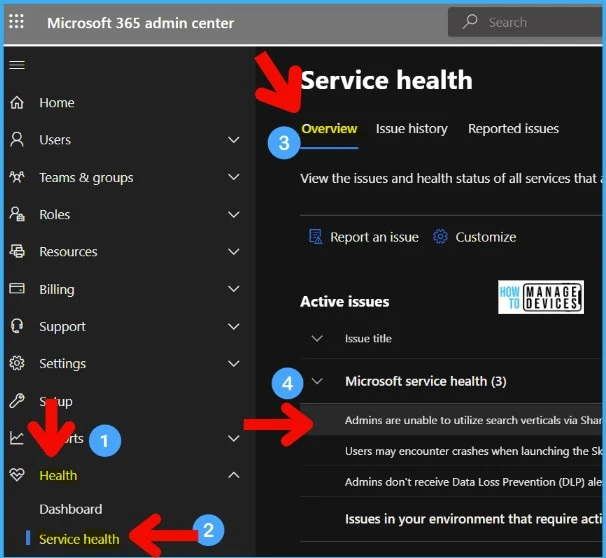The height and width of the screenshot is (558, 606).
Task: Go to Home in the sidebar
Action: pyautogui.click(x=57, y=103)
